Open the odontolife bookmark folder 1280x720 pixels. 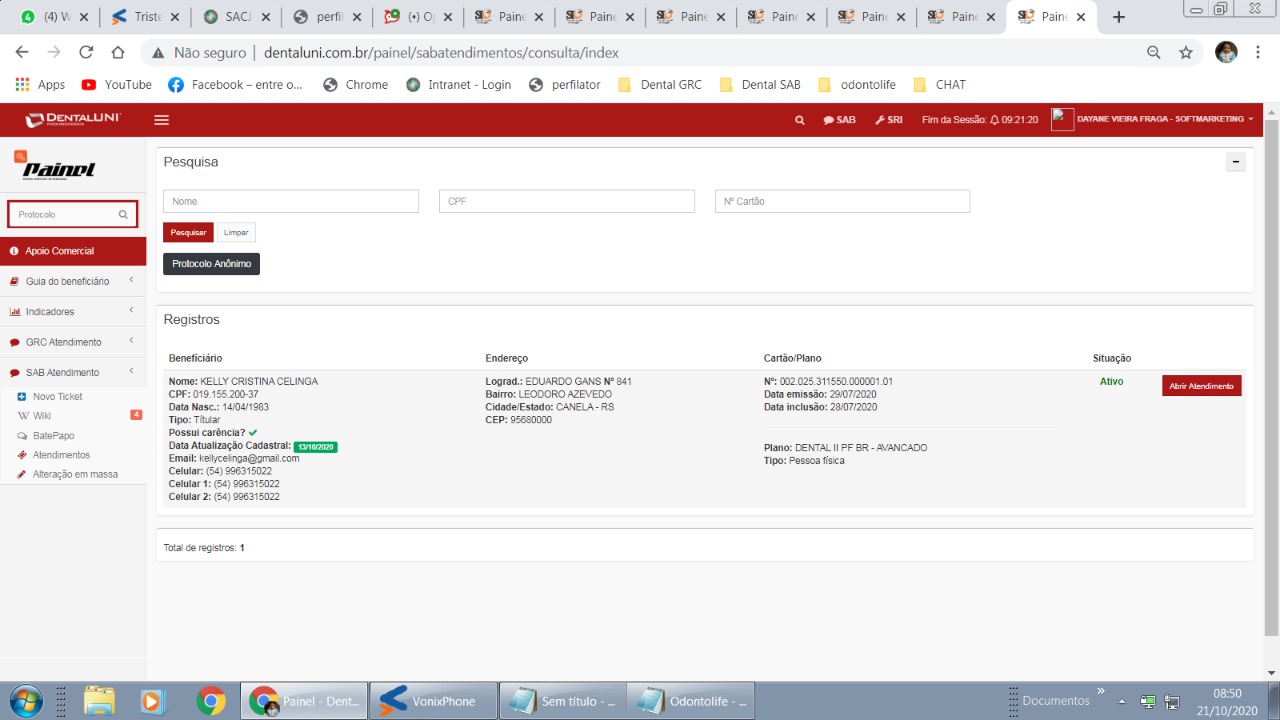click(857, 85)
